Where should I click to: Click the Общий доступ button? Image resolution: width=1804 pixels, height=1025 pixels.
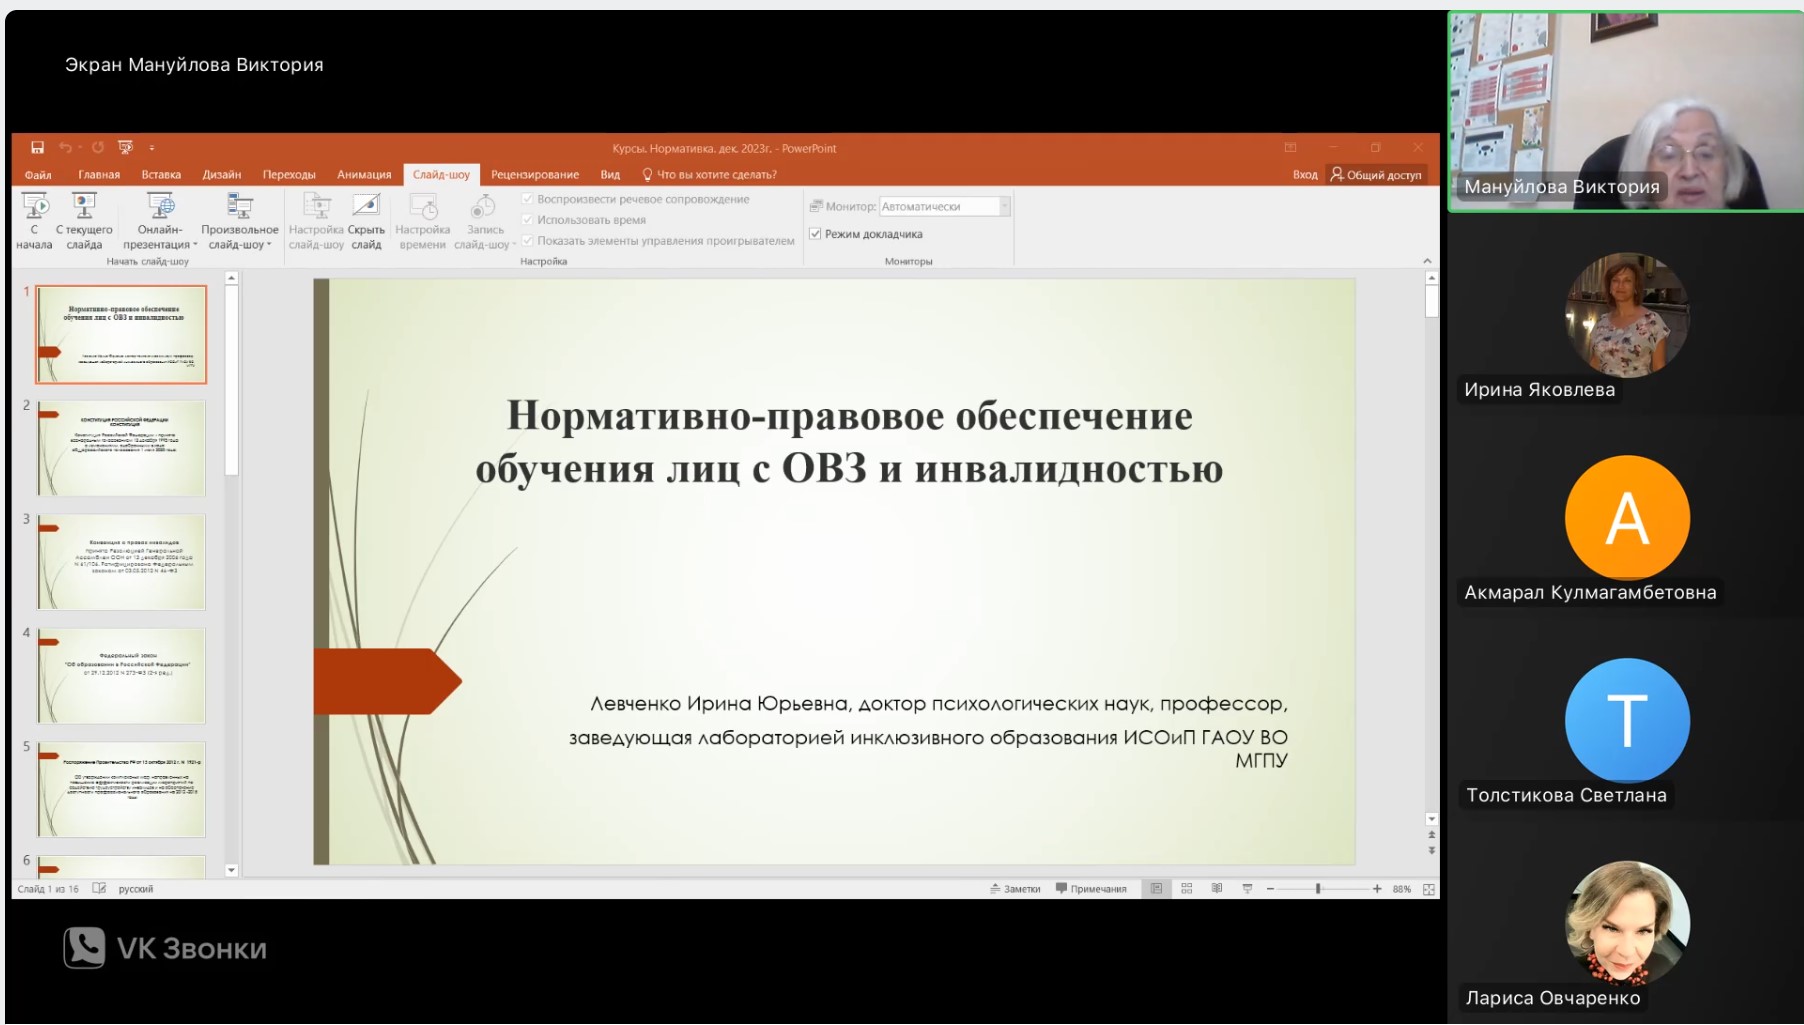pos(1376,175)
